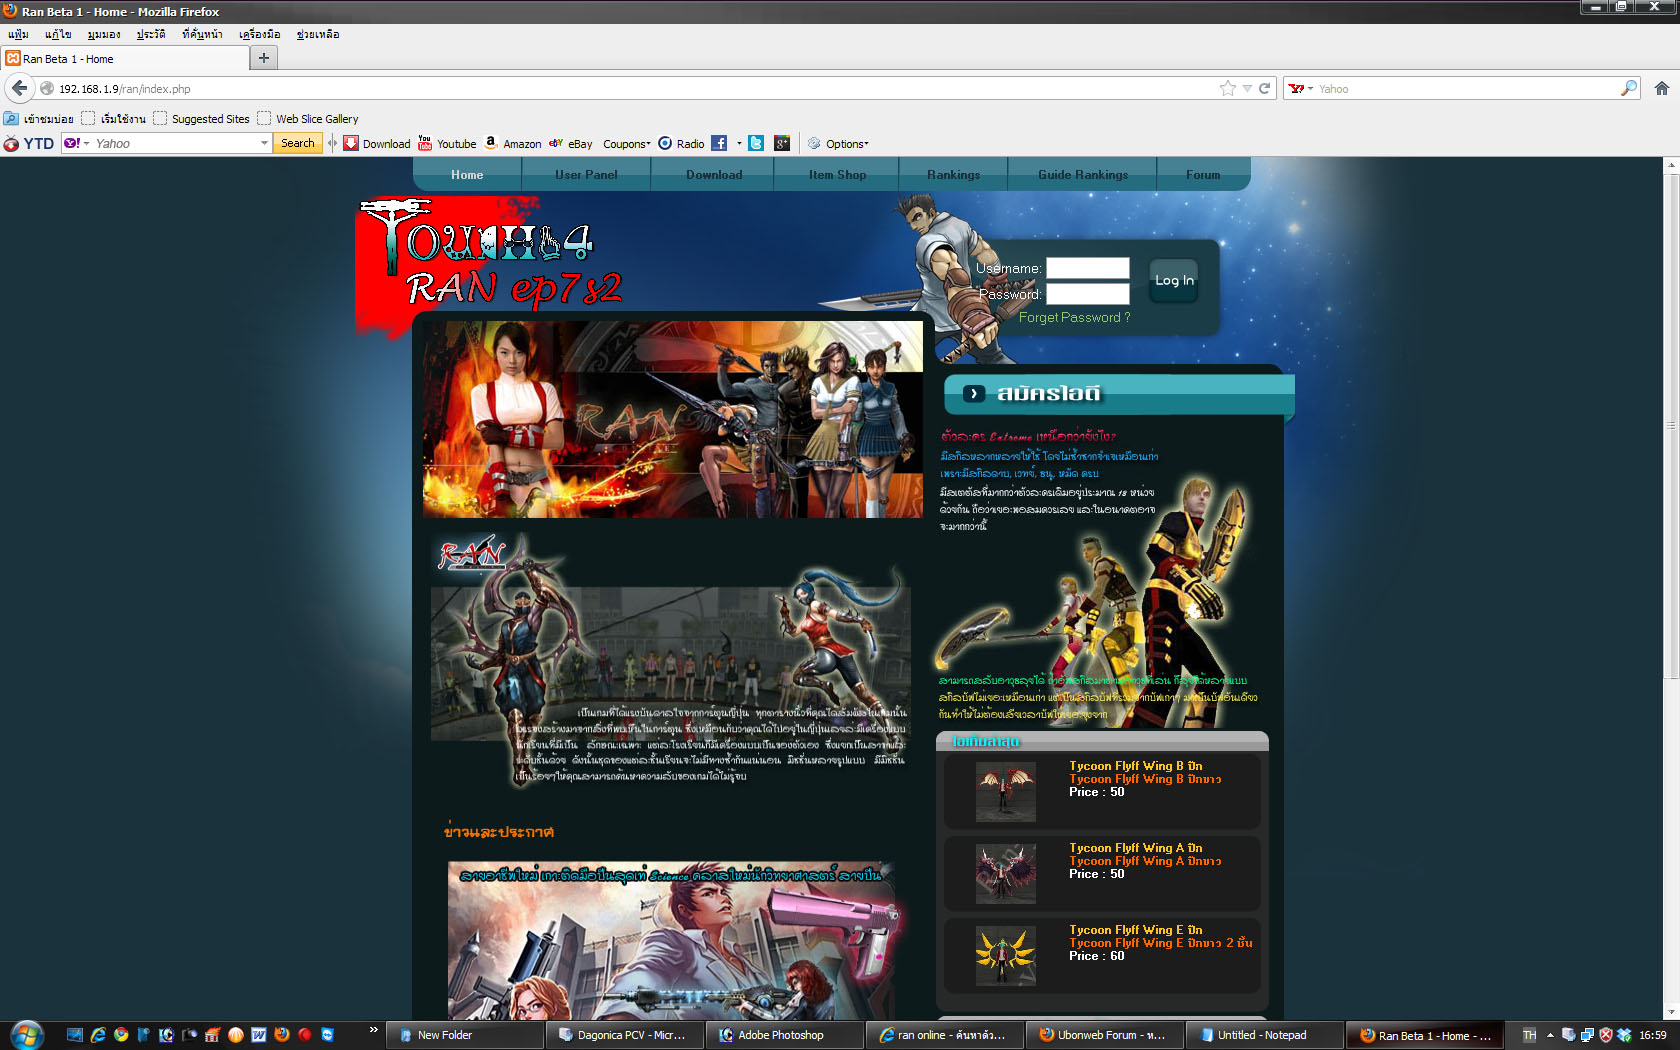Open the Web Slice Gallery bookmark
1680x1050 pixels.
[x=308, y=118]
